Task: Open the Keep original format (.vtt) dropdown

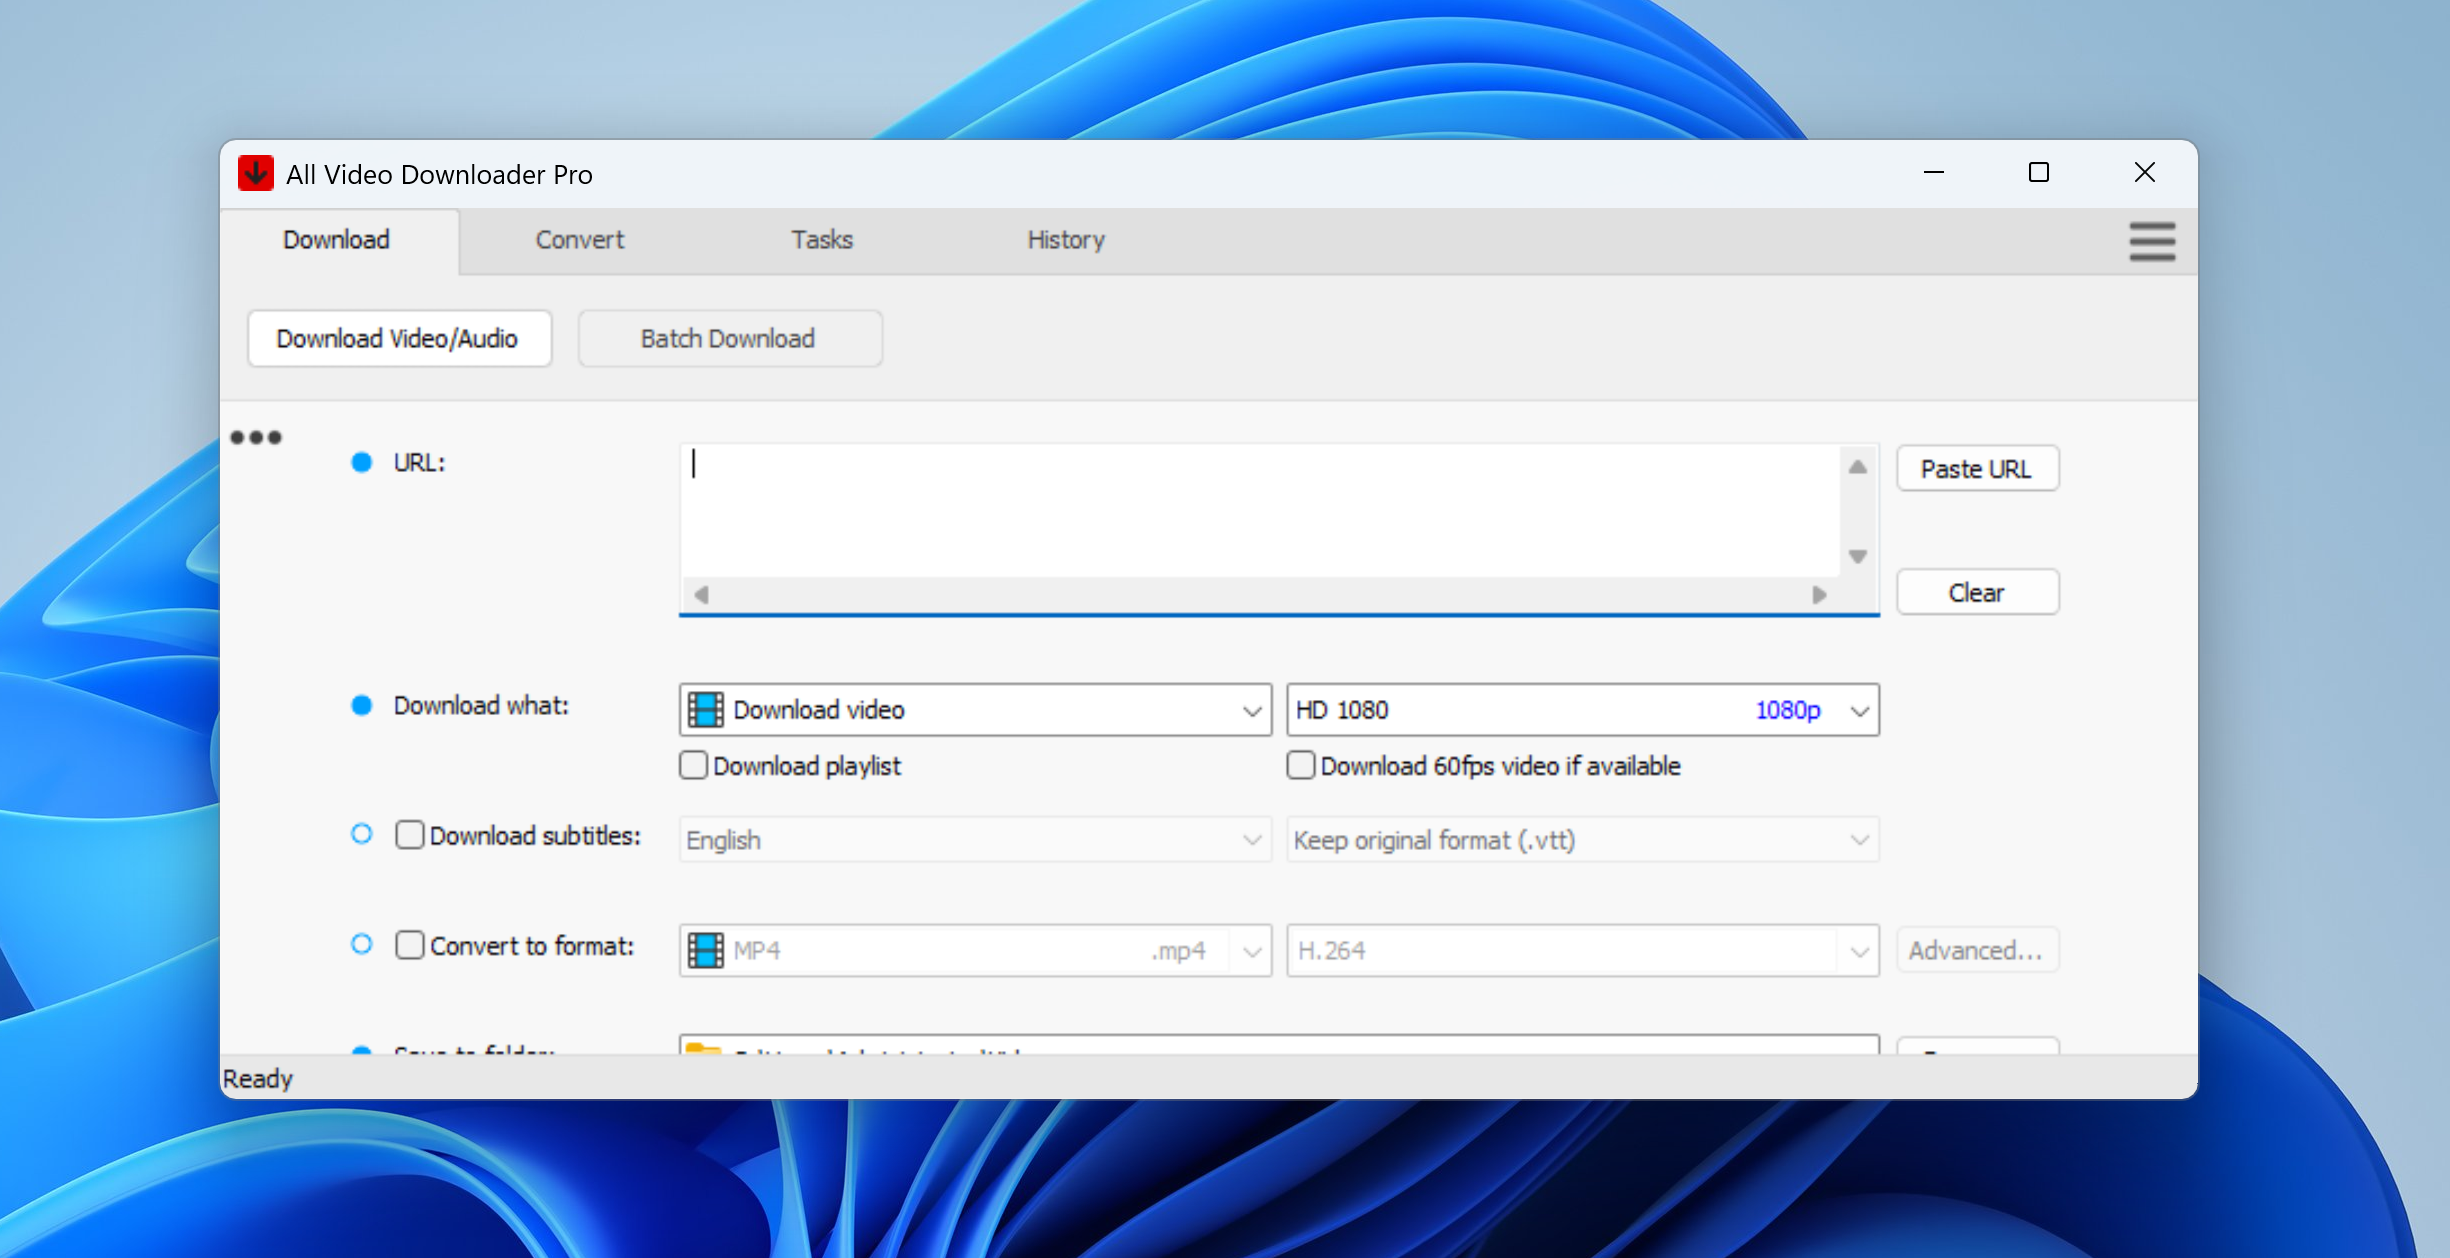Action: [1583, 840]
